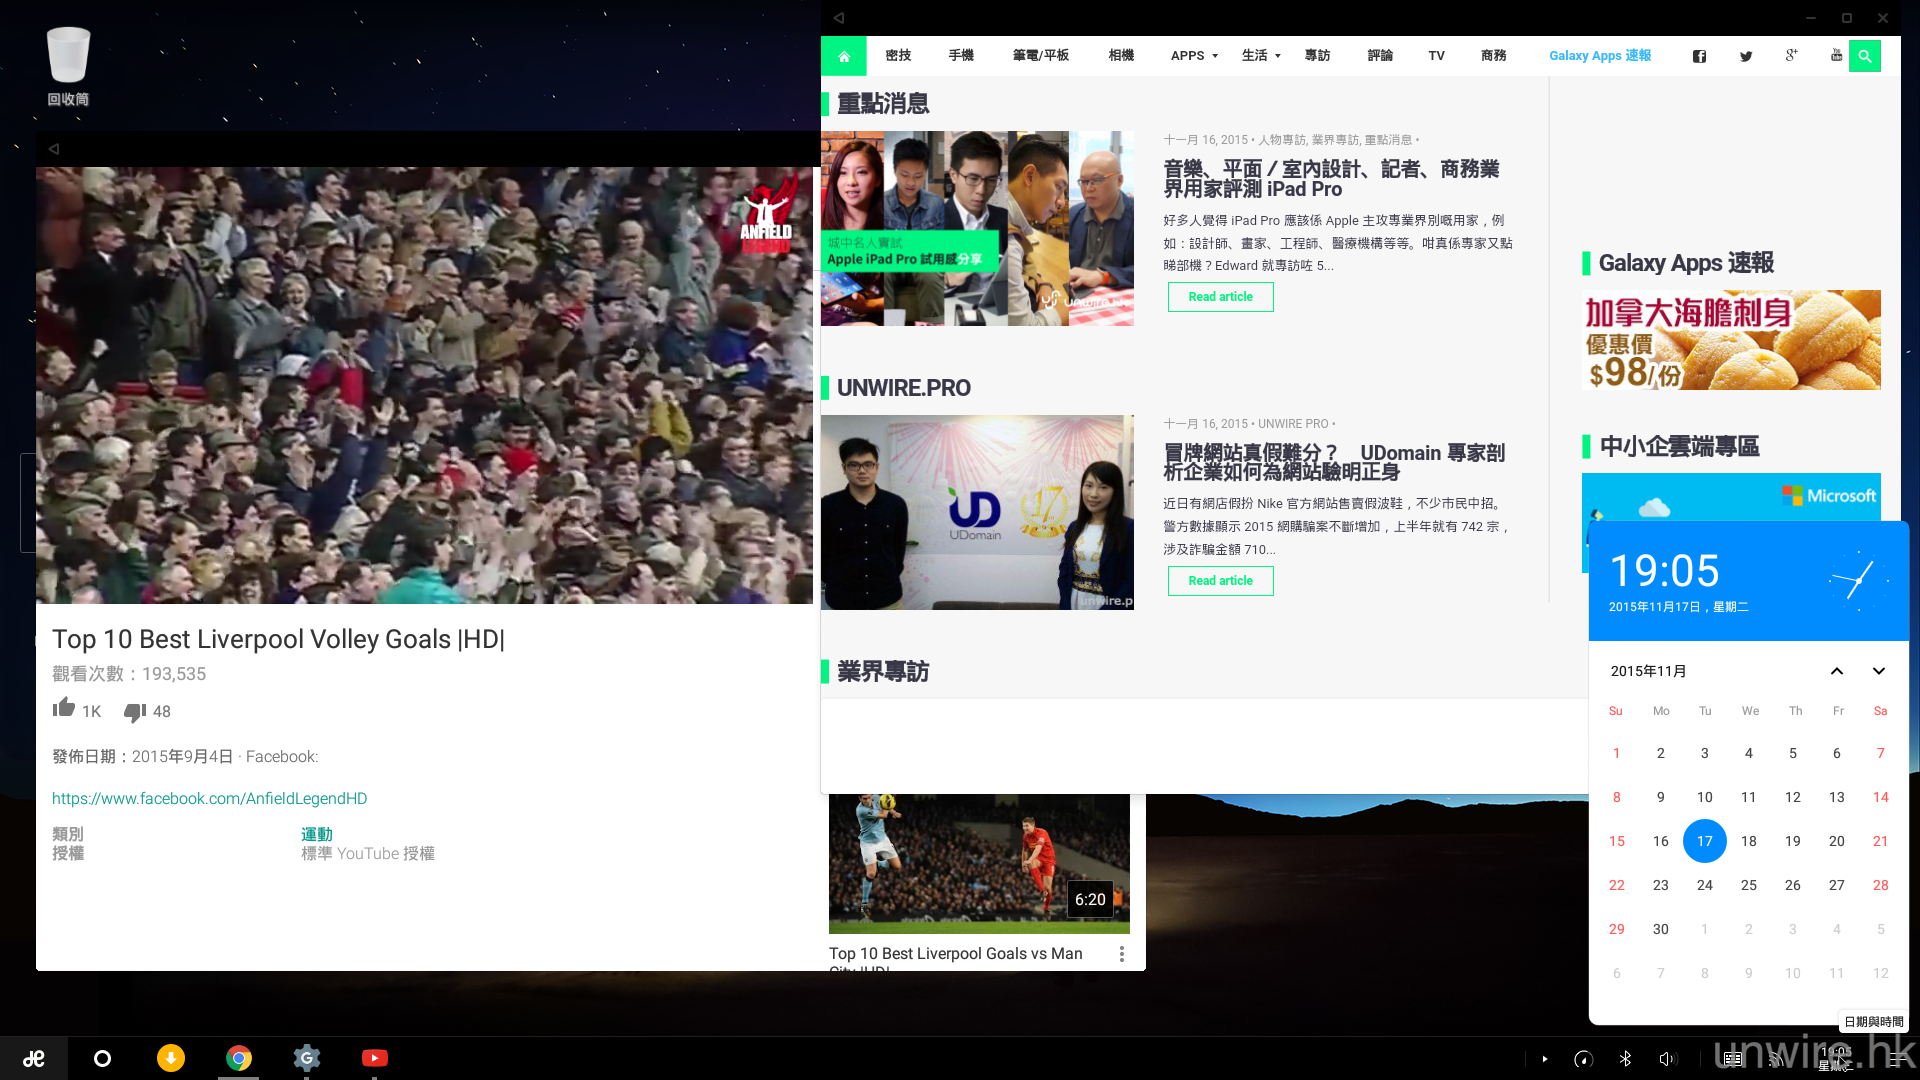
Task: Open the AnfieldLegendHD Facebook link
Action: tap(209, 798)
